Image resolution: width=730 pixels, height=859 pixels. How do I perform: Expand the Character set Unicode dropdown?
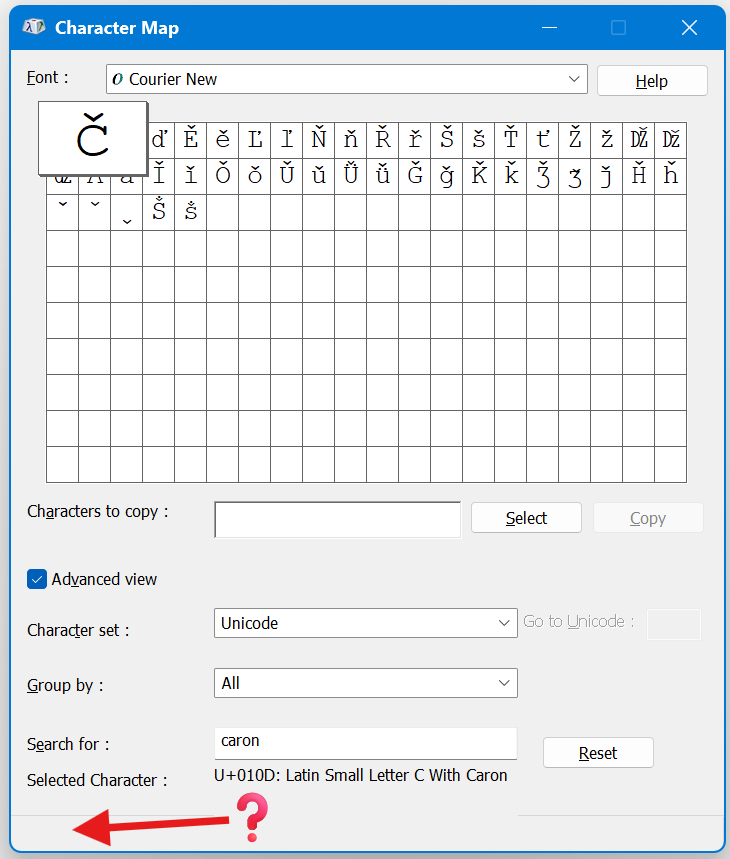point(365,623)
